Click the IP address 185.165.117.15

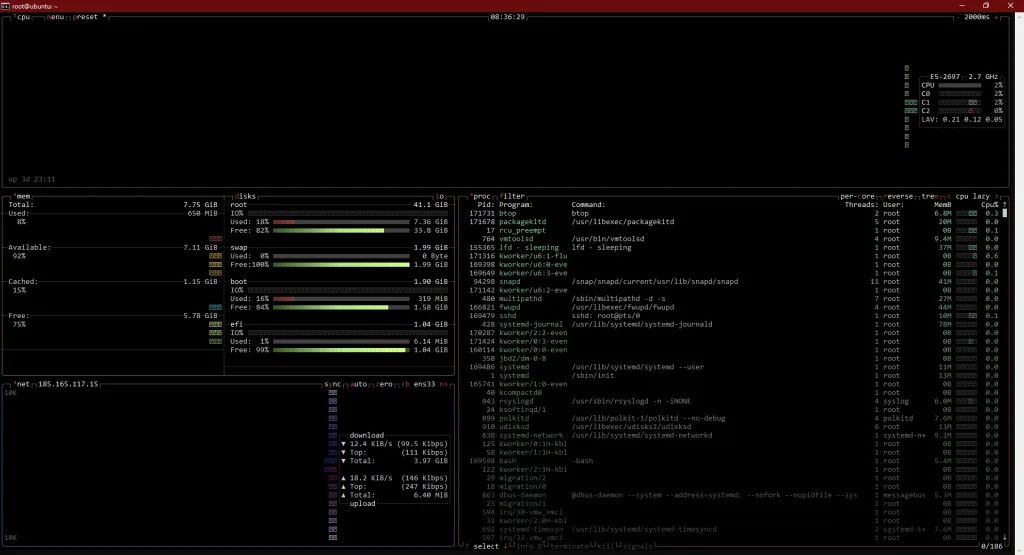[68, 384]
